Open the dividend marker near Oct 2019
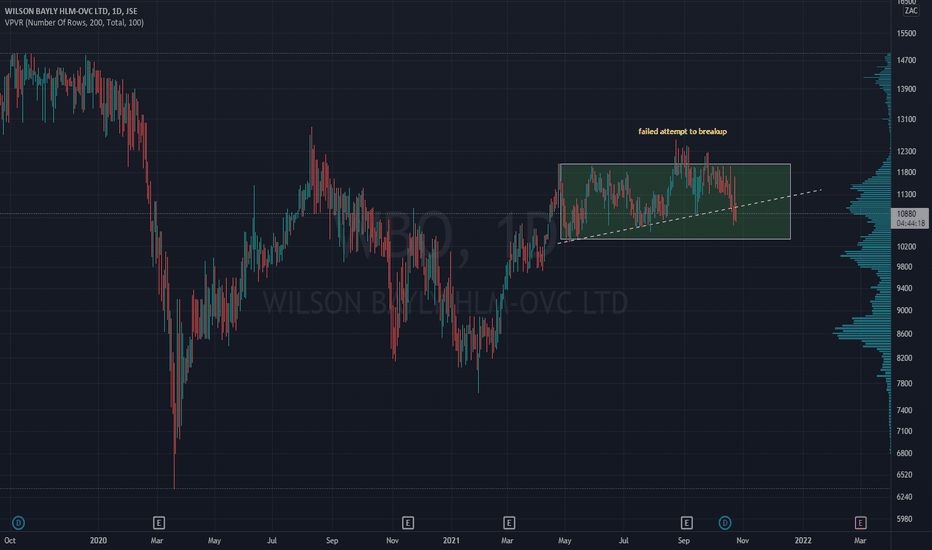Screen dimensions: 932x550 point(18,523)
